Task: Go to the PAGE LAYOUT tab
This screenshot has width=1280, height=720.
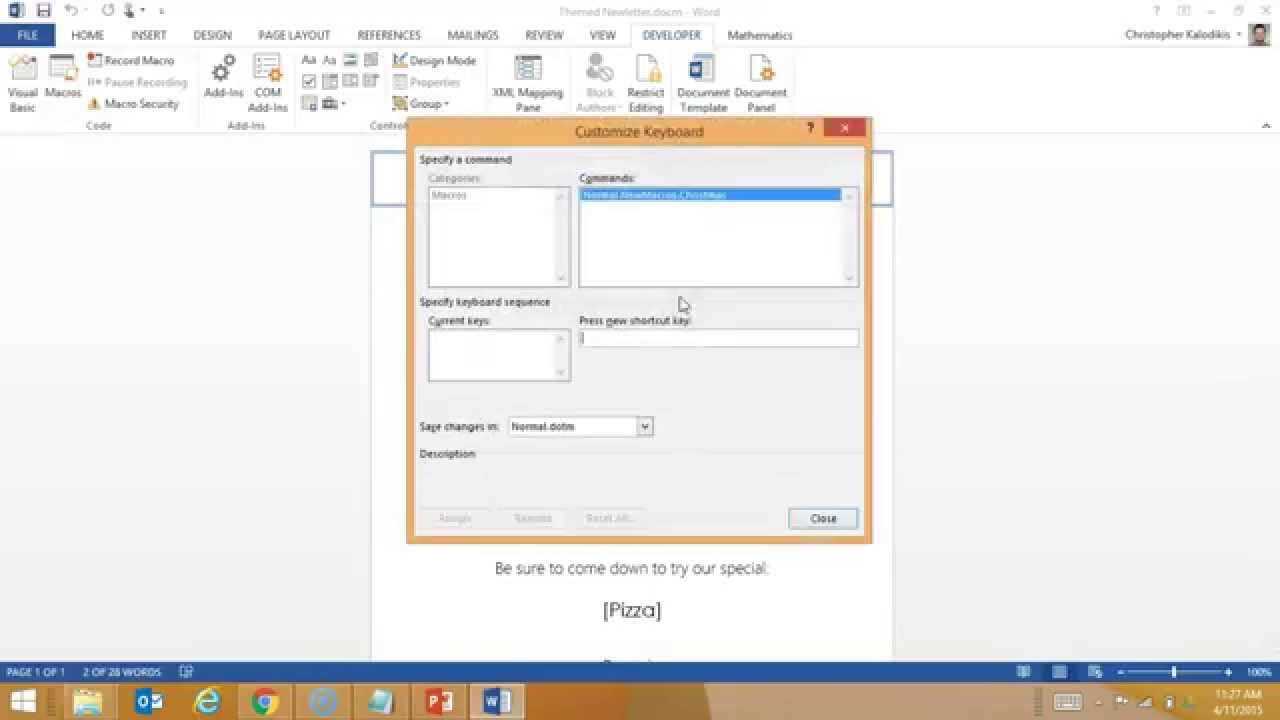Action: click(x=294, y=35)
